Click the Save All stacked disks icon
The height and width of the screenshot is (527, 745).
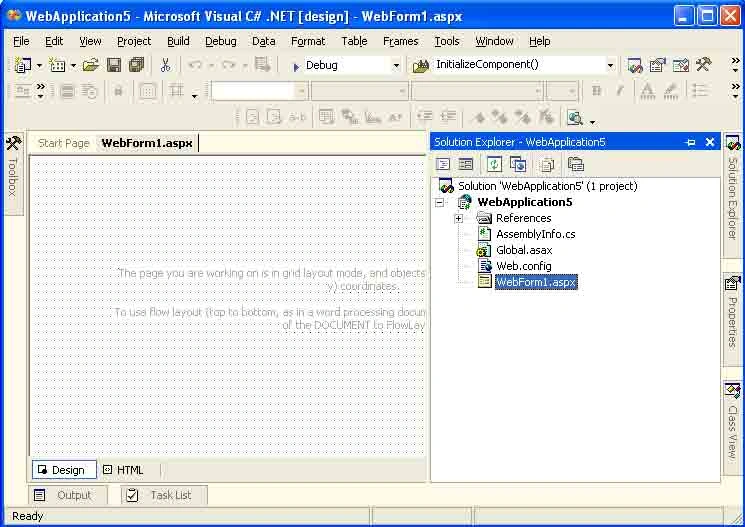136,65
